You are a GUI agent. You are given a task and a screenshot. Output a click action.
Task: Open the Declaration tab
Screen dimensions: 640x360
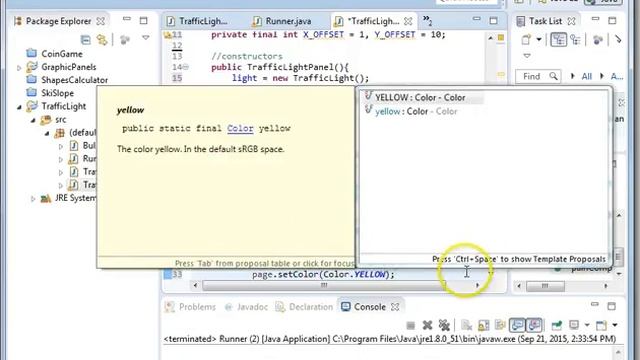(304, 307)
